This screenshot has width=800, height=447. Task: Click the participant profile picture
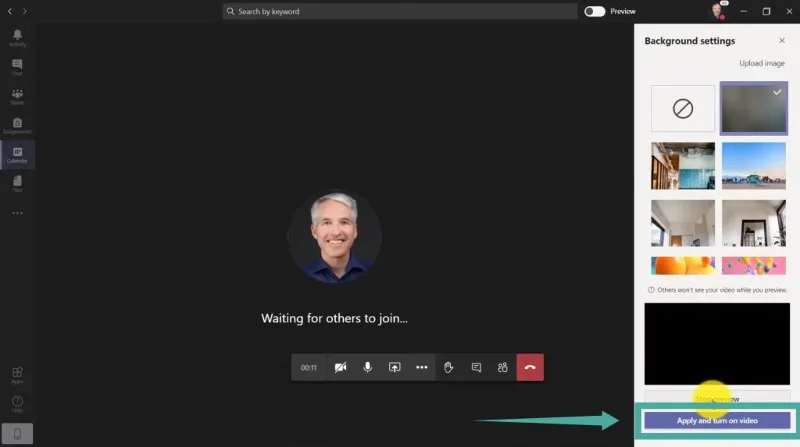point(335,237)
